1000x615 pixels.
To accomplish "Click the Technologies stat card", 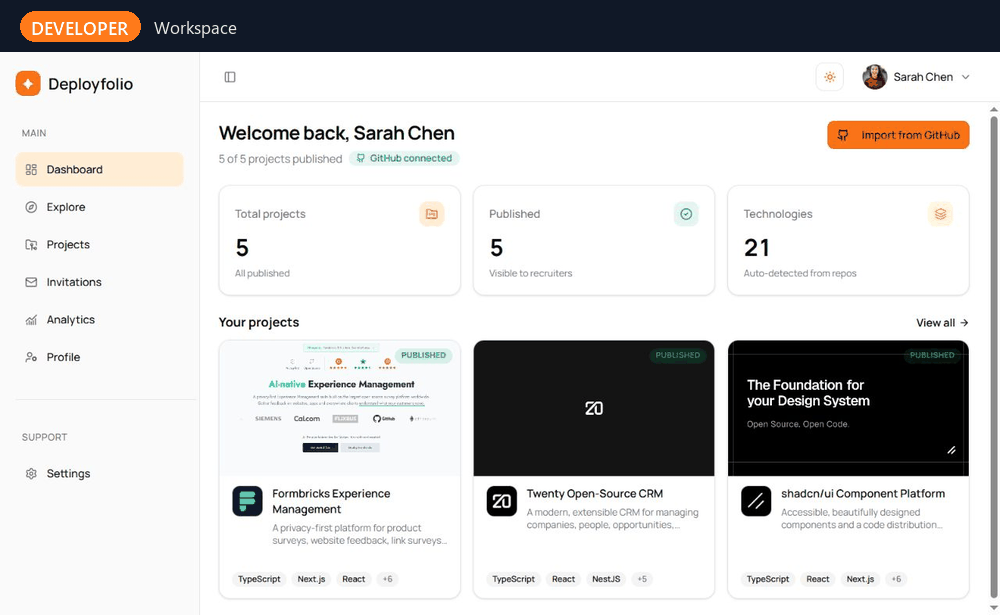I will [848, 241].
